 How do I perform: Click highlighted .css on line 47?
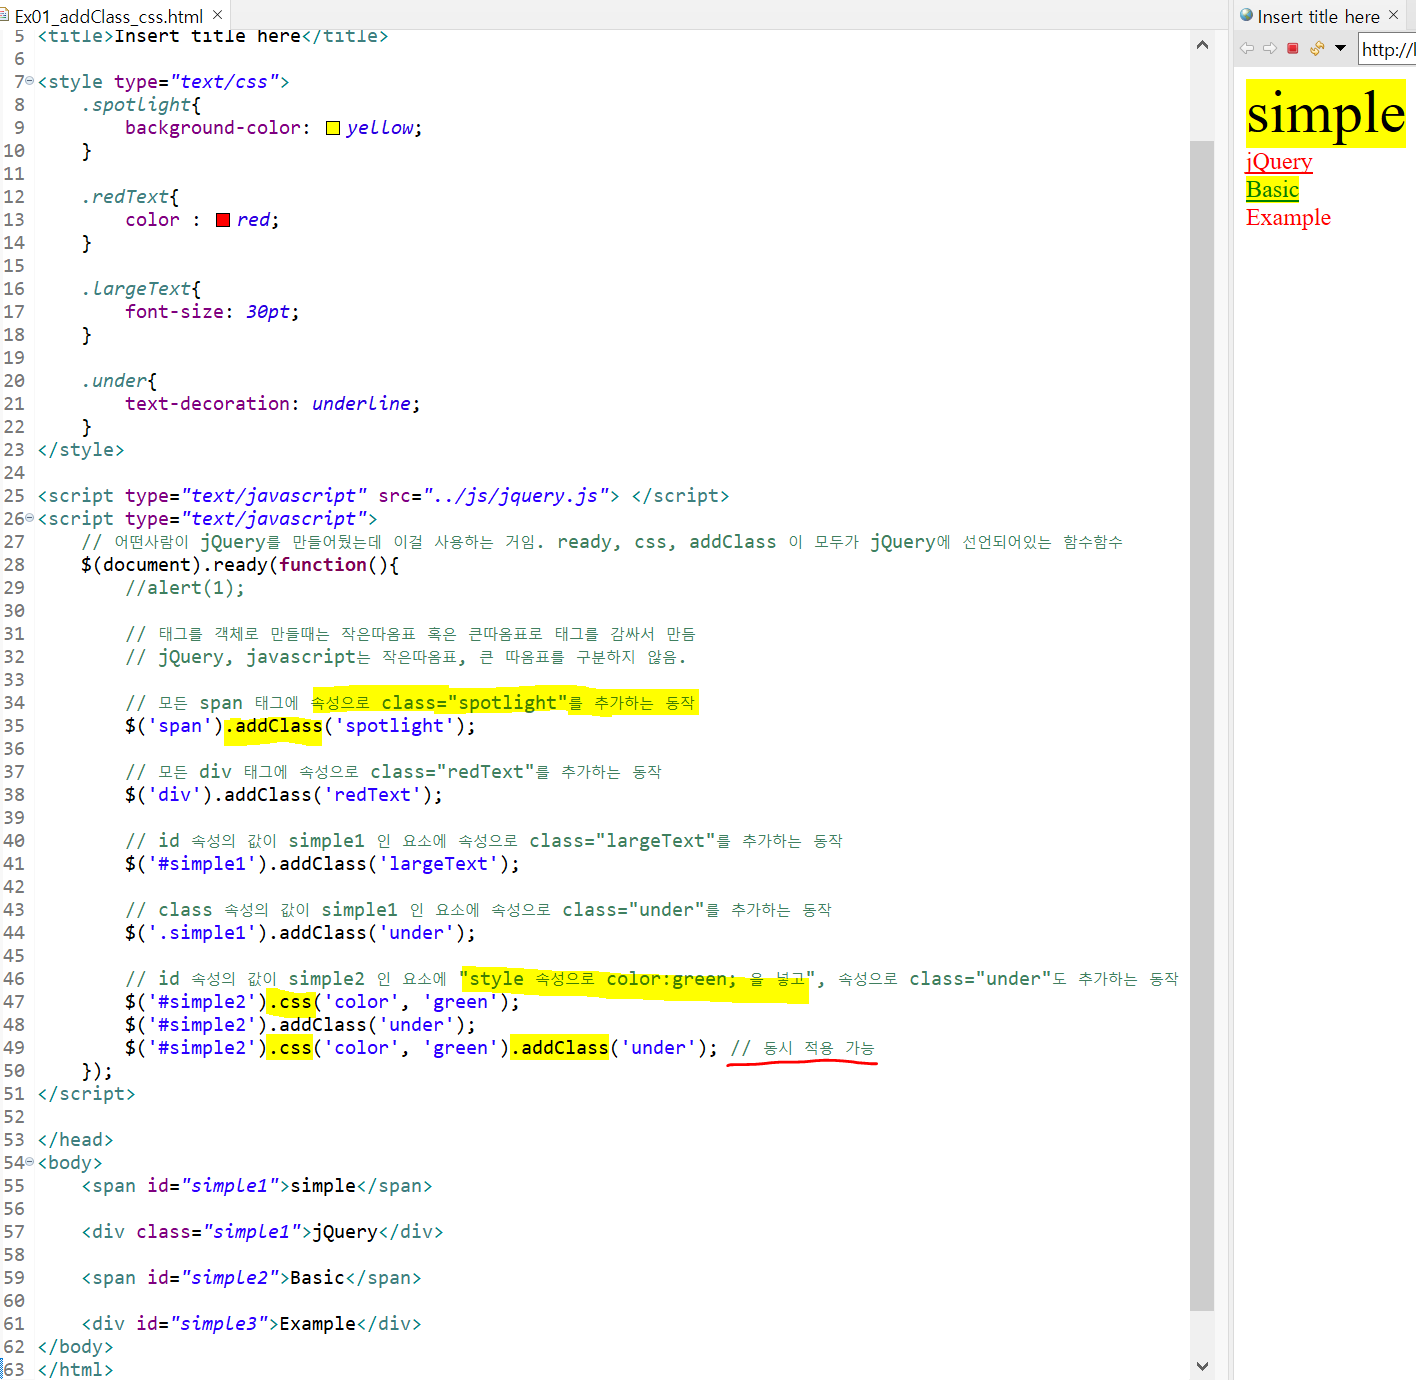[x=290, y=1002]
